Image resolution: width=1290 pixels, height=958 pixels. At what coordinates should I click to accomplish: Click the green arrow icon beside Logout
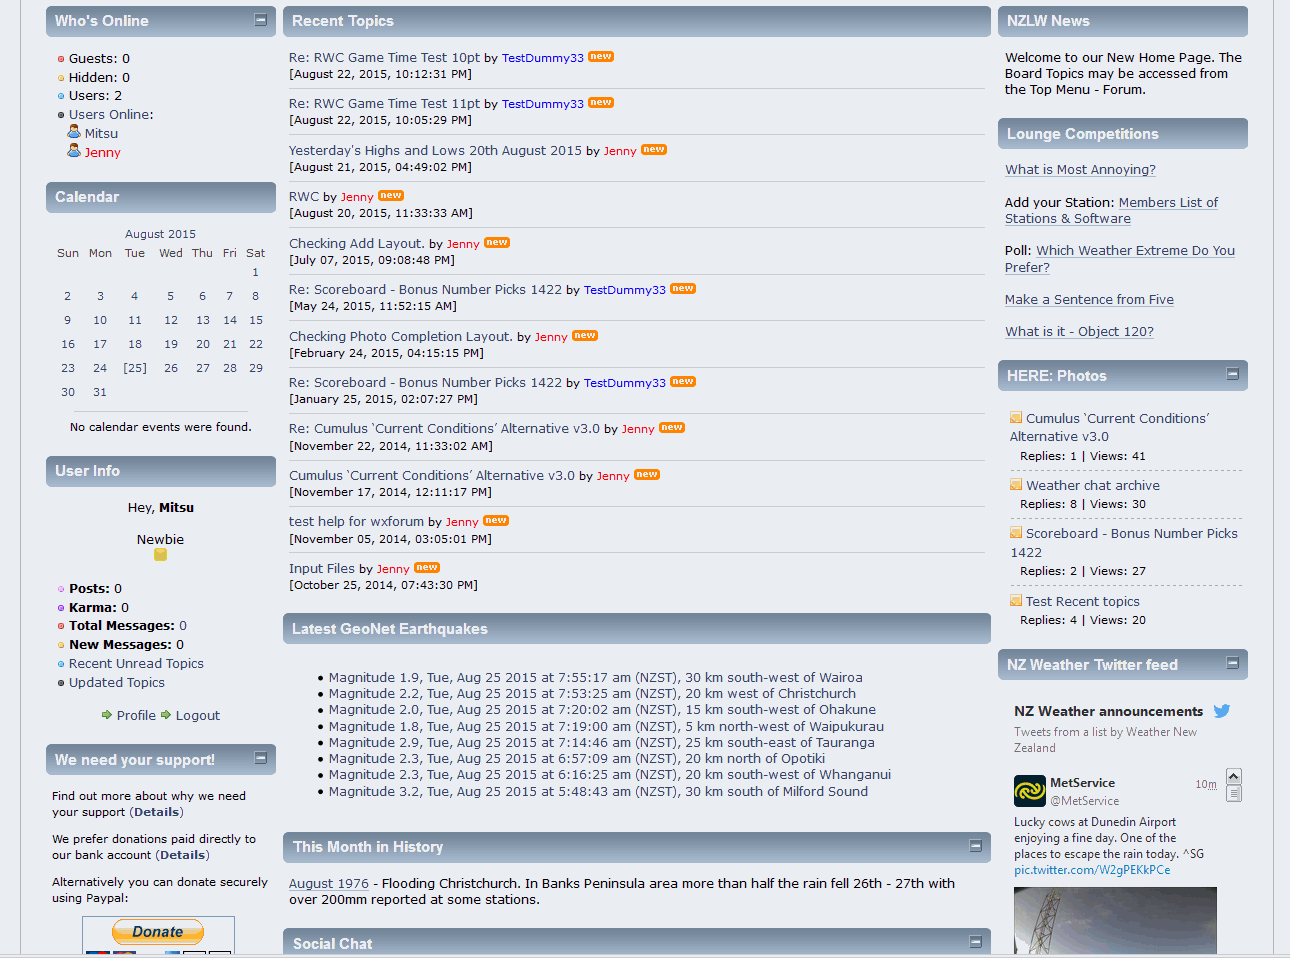pyautogui.click(x=166, y=715)
